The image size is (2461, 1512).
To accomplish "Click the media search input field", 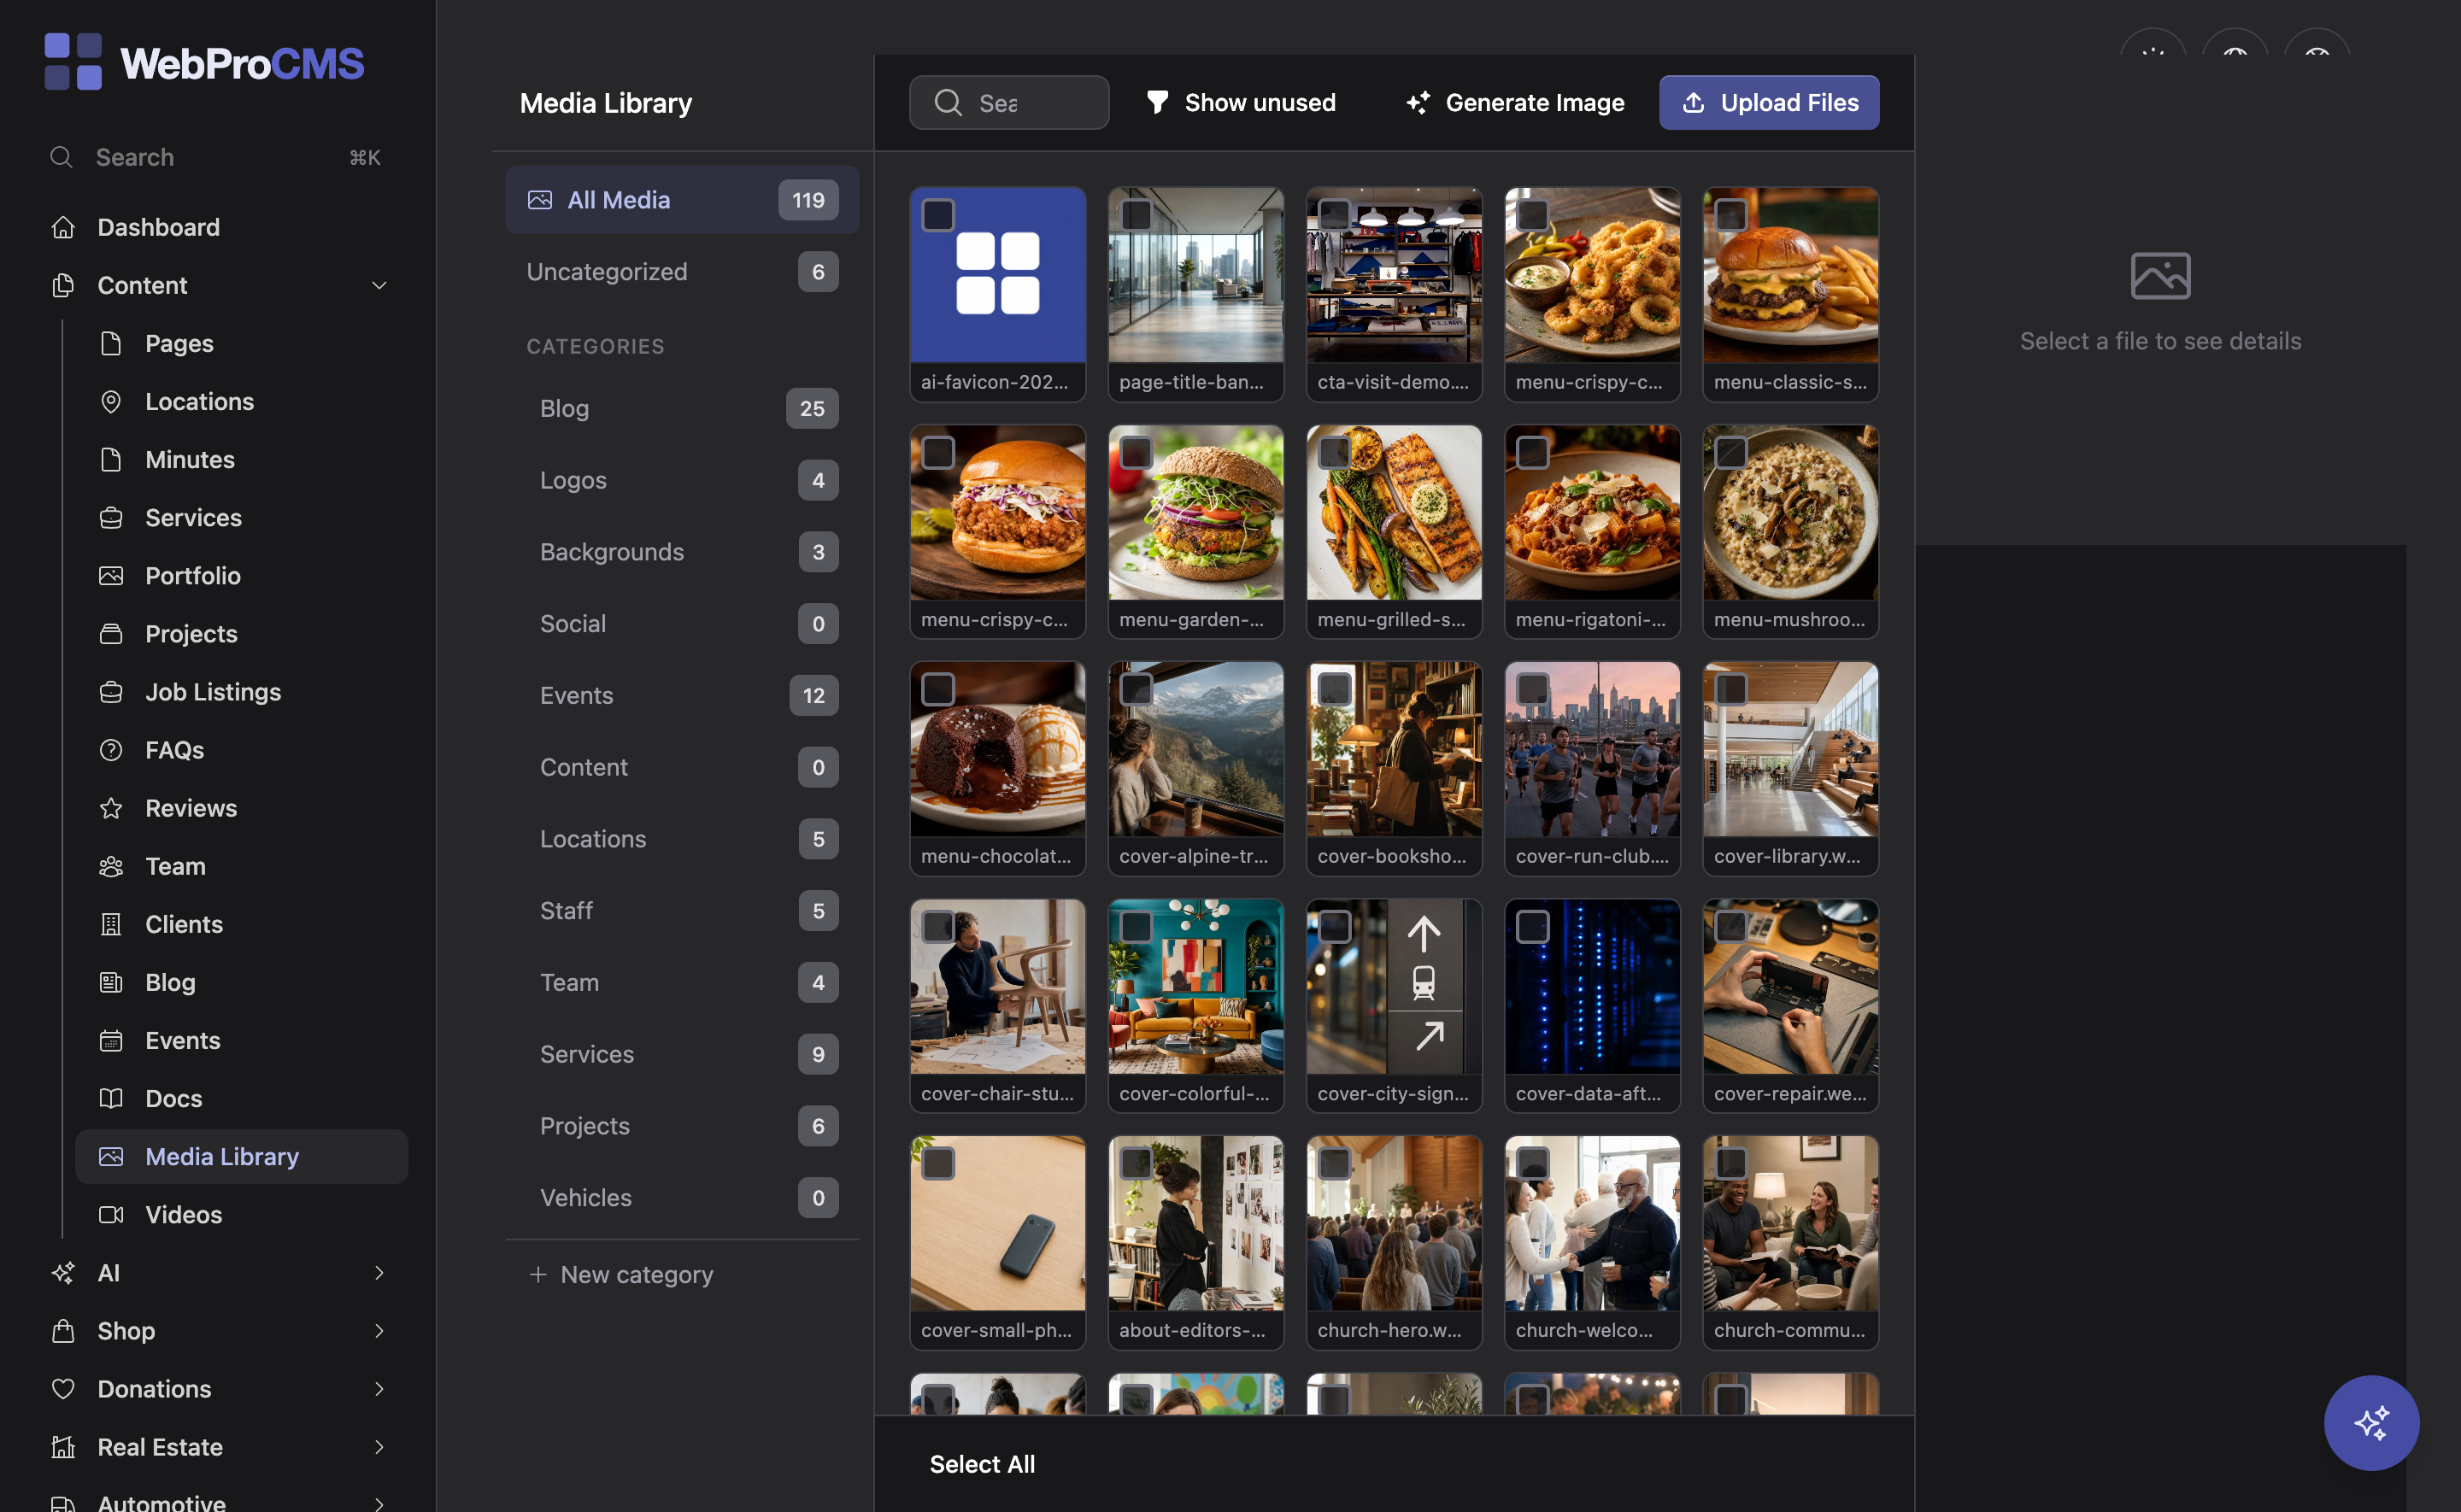I will [x=1009, y=102].
